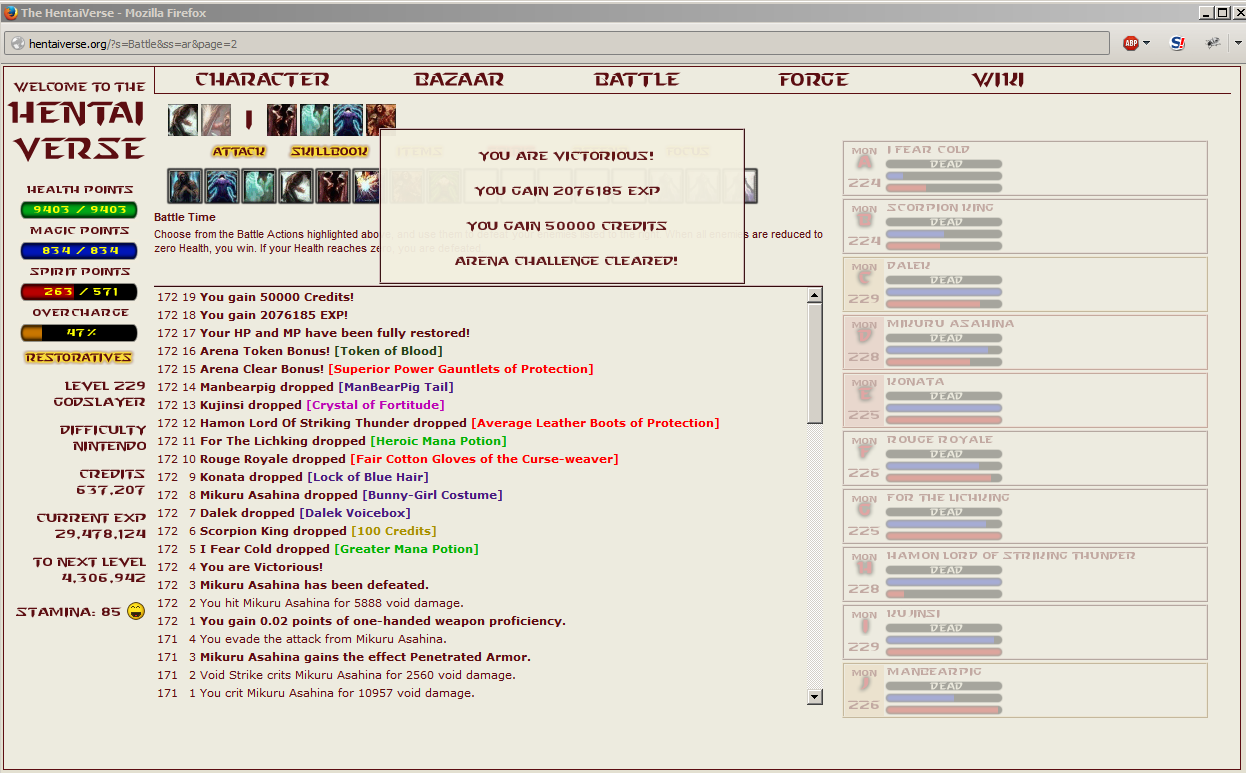Select Hamon Lord of Striking Thunder panel

click(1025, 574)
